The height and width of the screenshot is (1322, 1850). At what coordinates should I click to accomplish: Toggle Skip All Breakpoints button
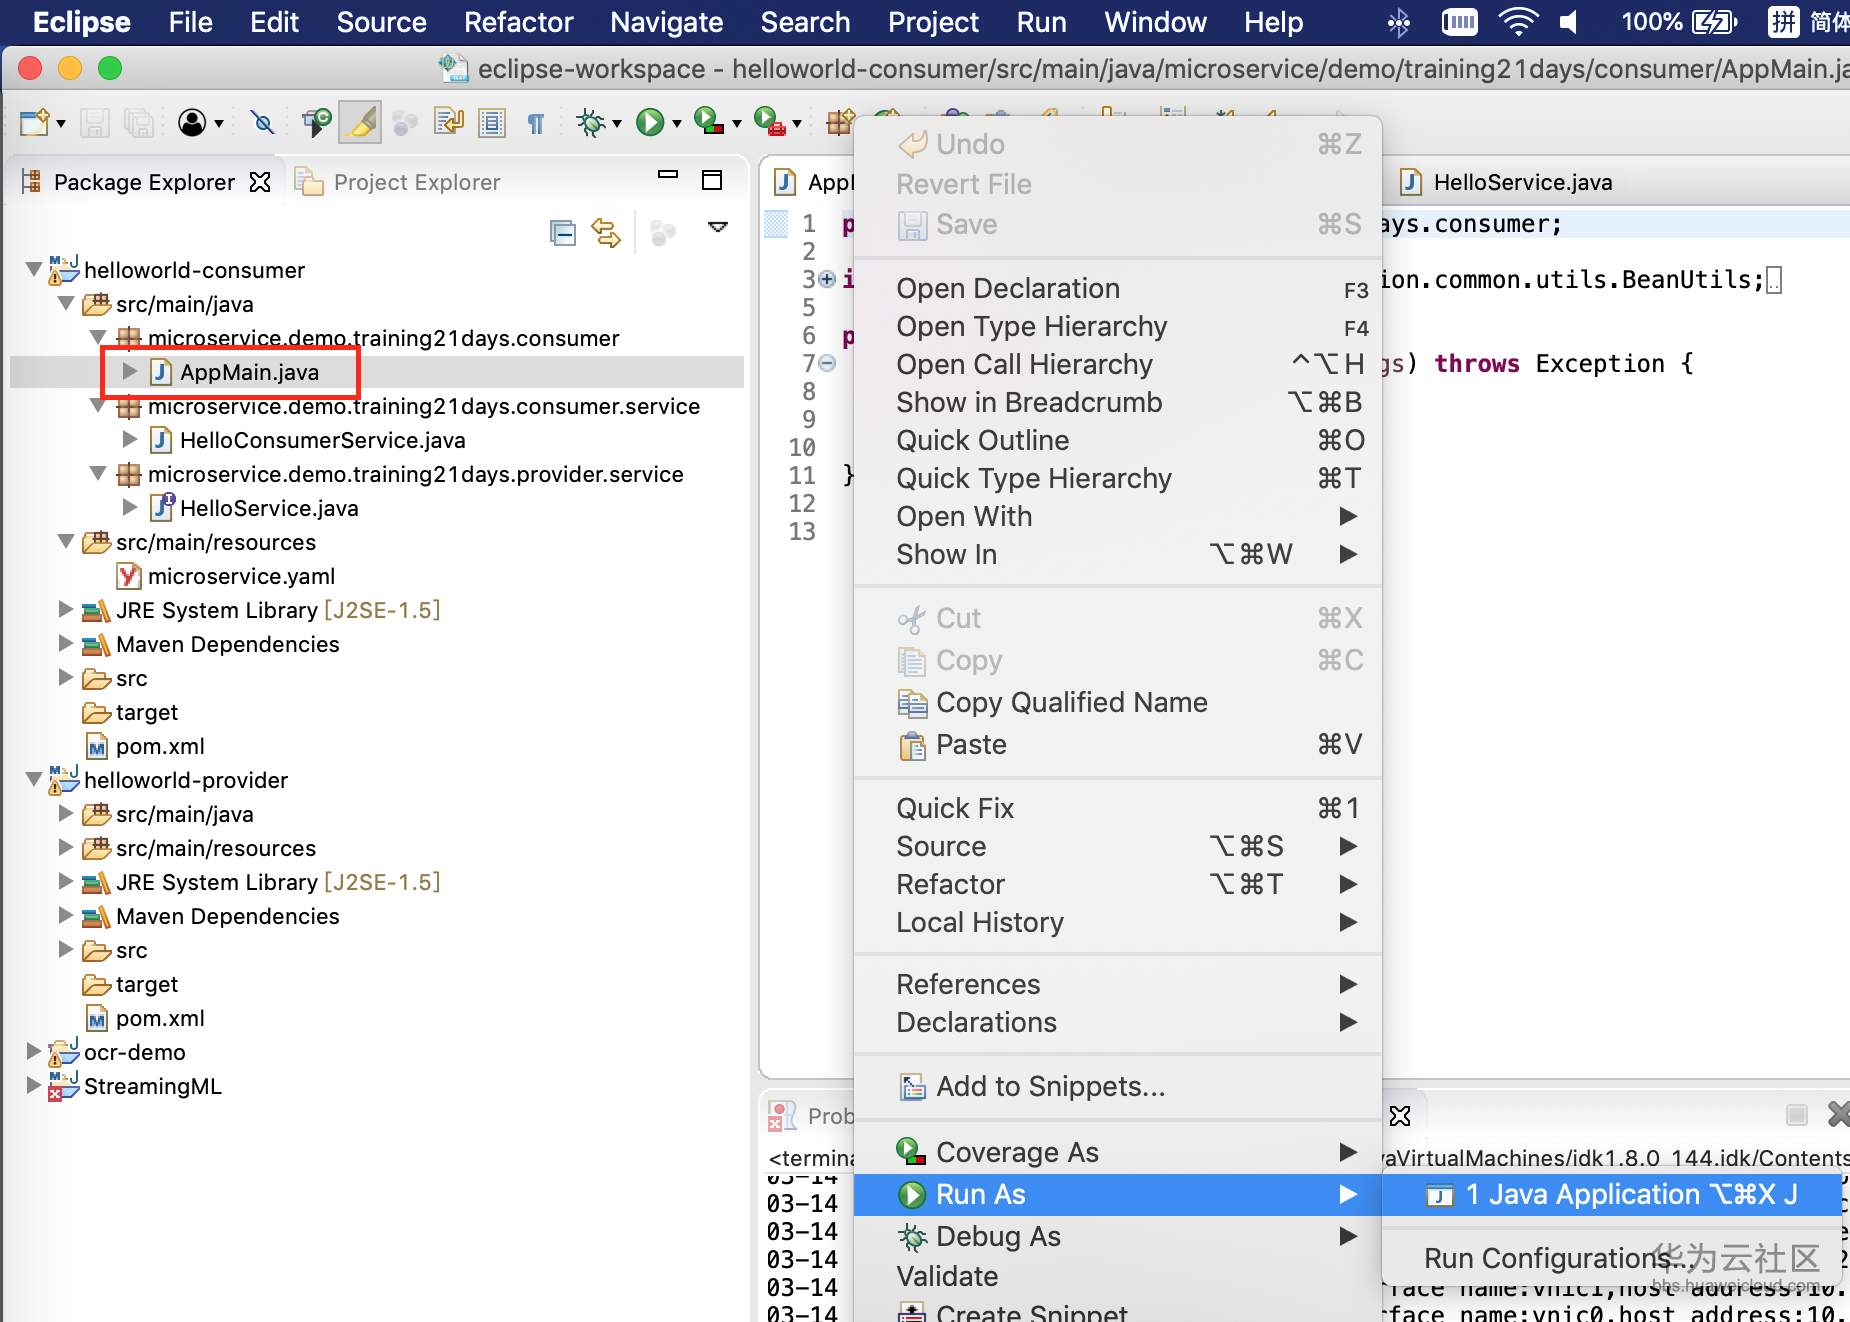point(263,123)
